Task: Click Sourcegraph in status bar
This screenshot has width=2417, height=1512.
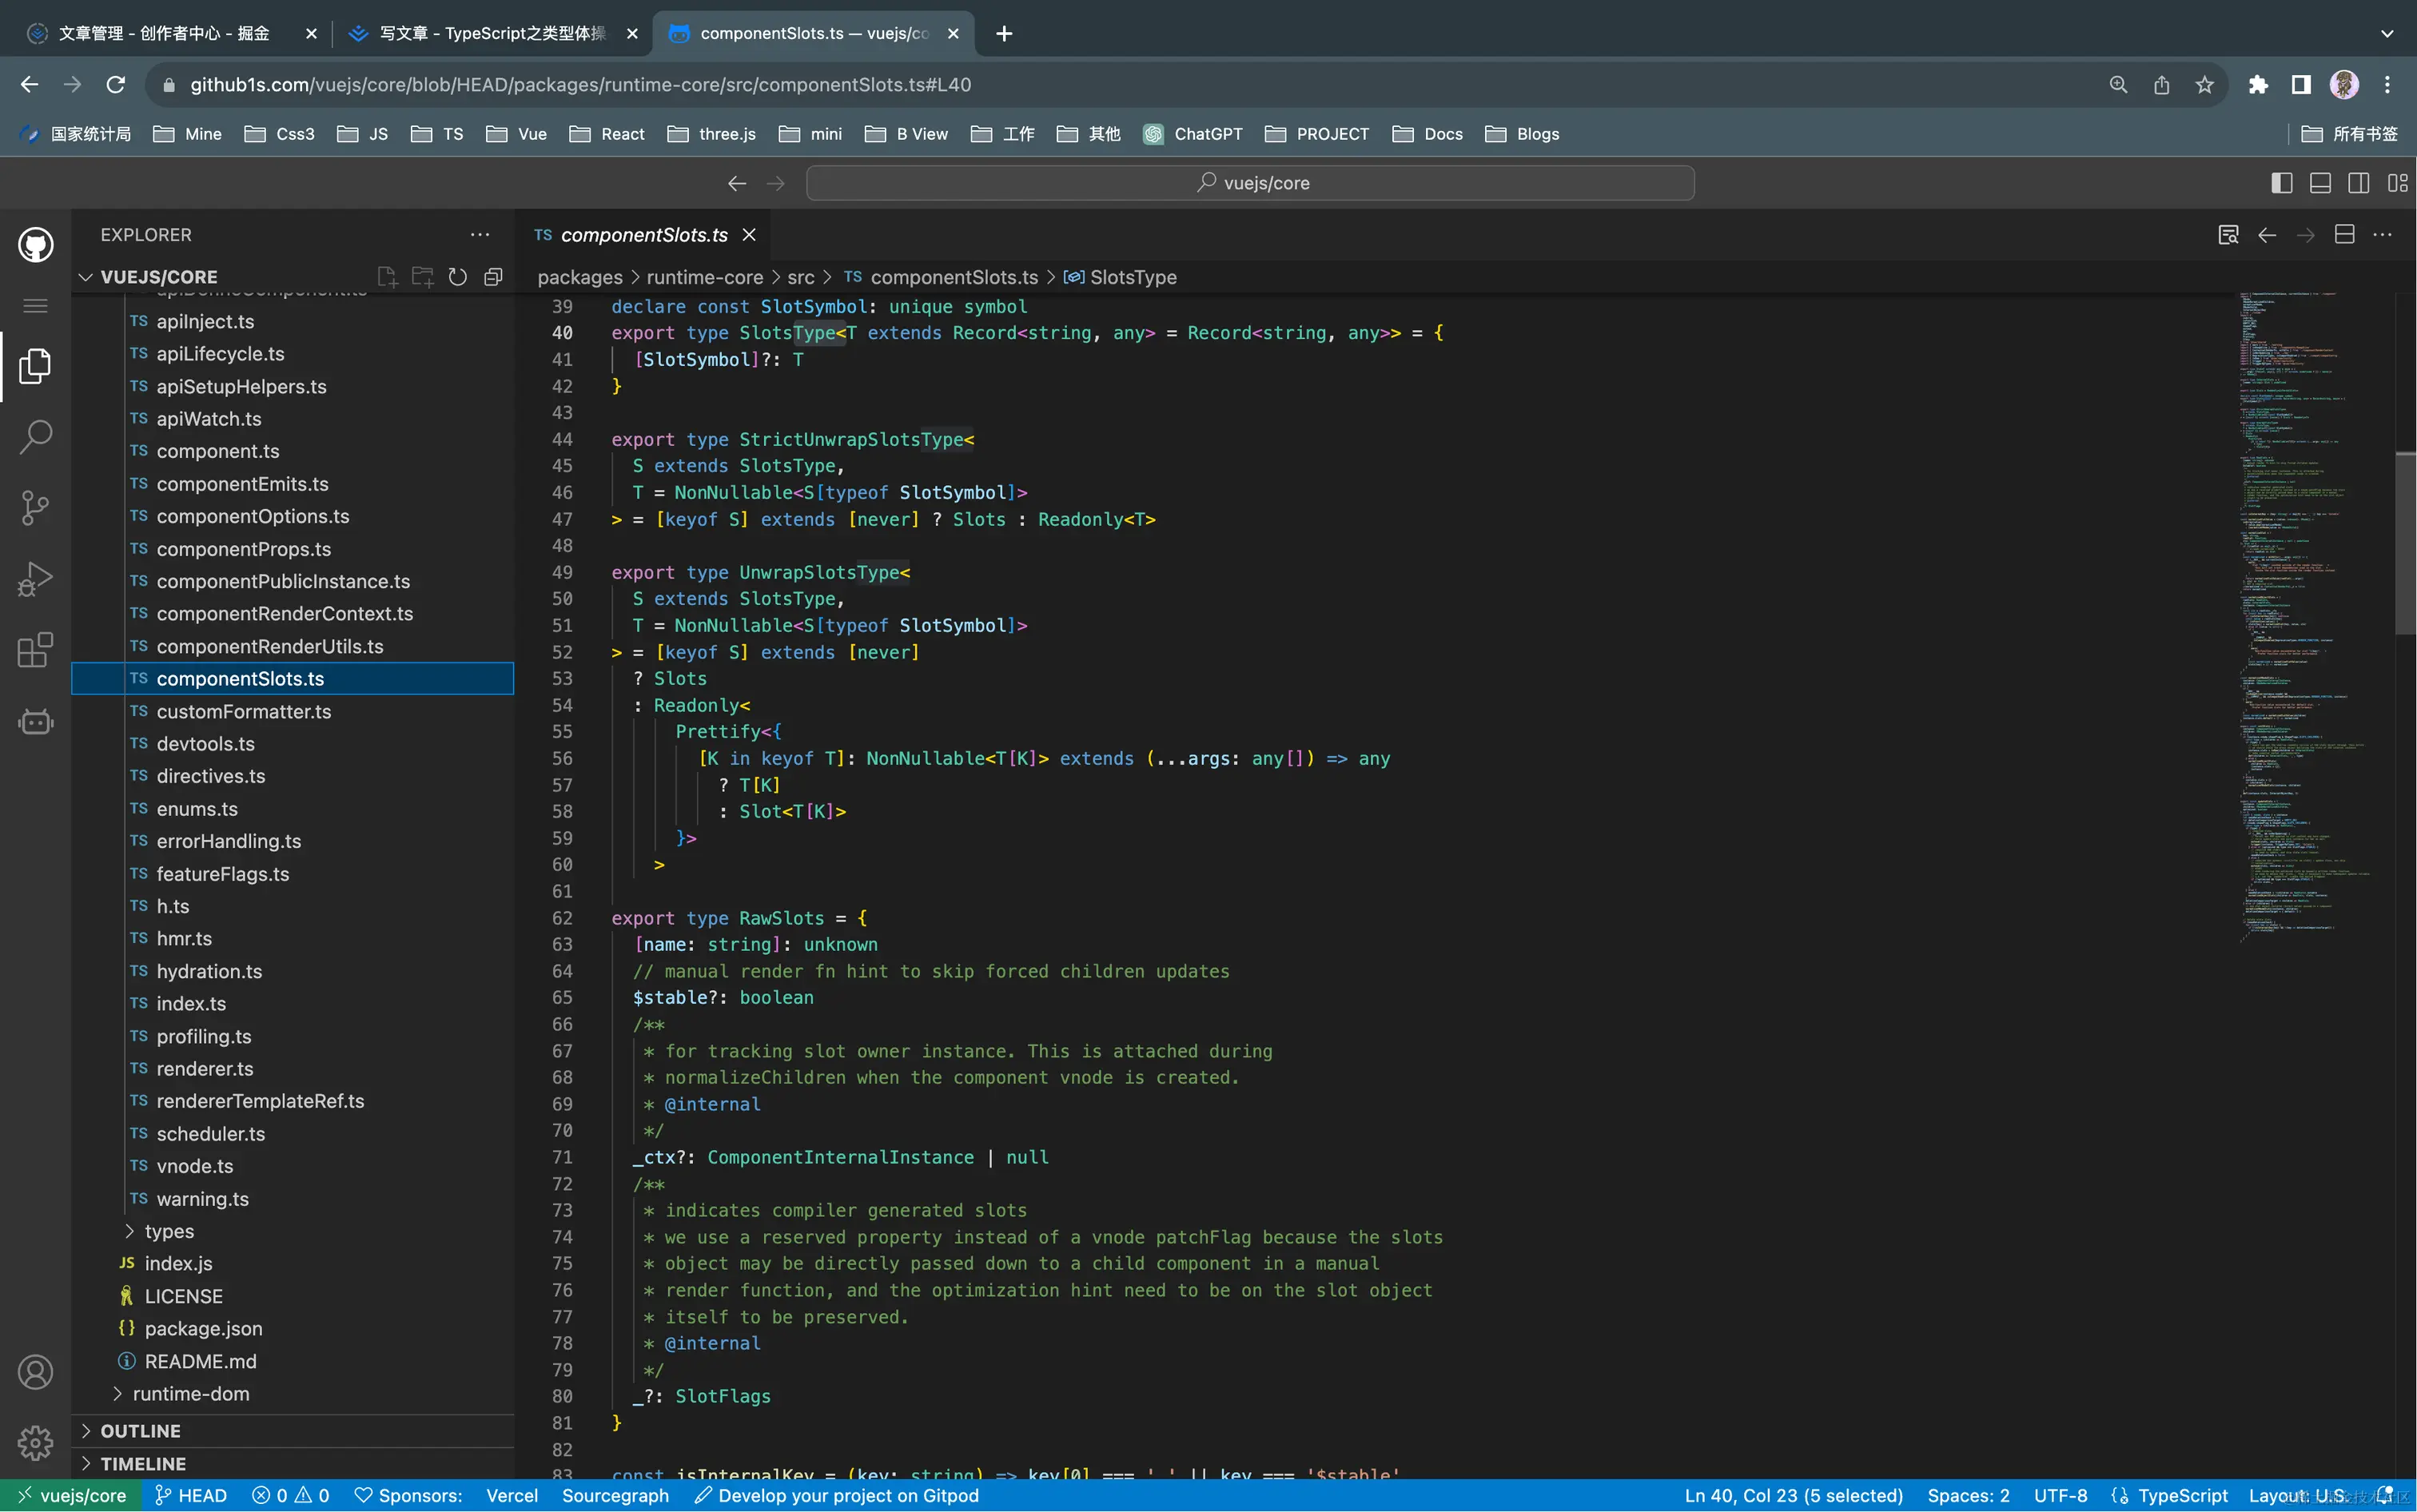Action: 615,1496
